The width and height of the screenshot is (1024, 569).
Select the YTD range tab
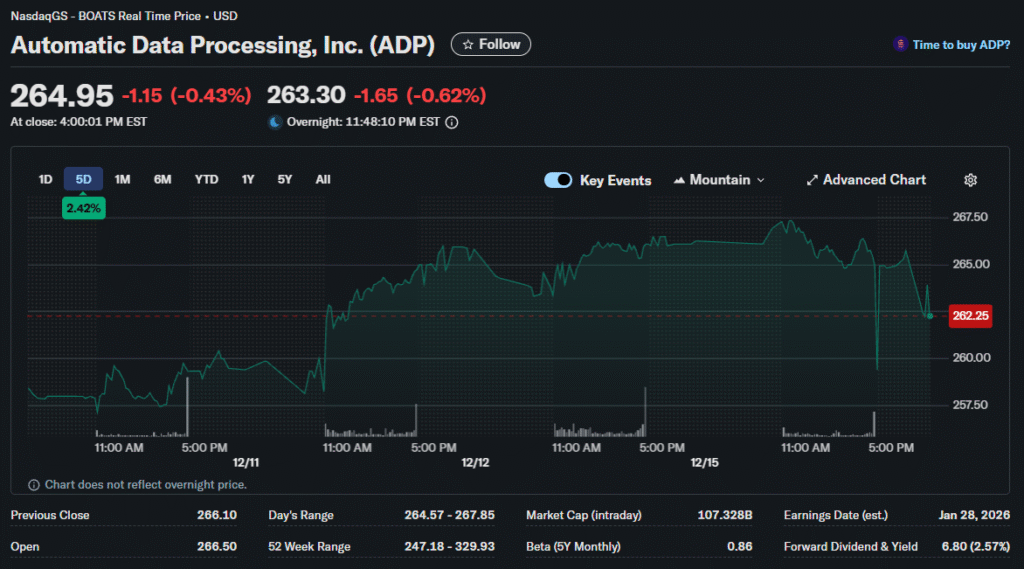[x=206, y=179]
